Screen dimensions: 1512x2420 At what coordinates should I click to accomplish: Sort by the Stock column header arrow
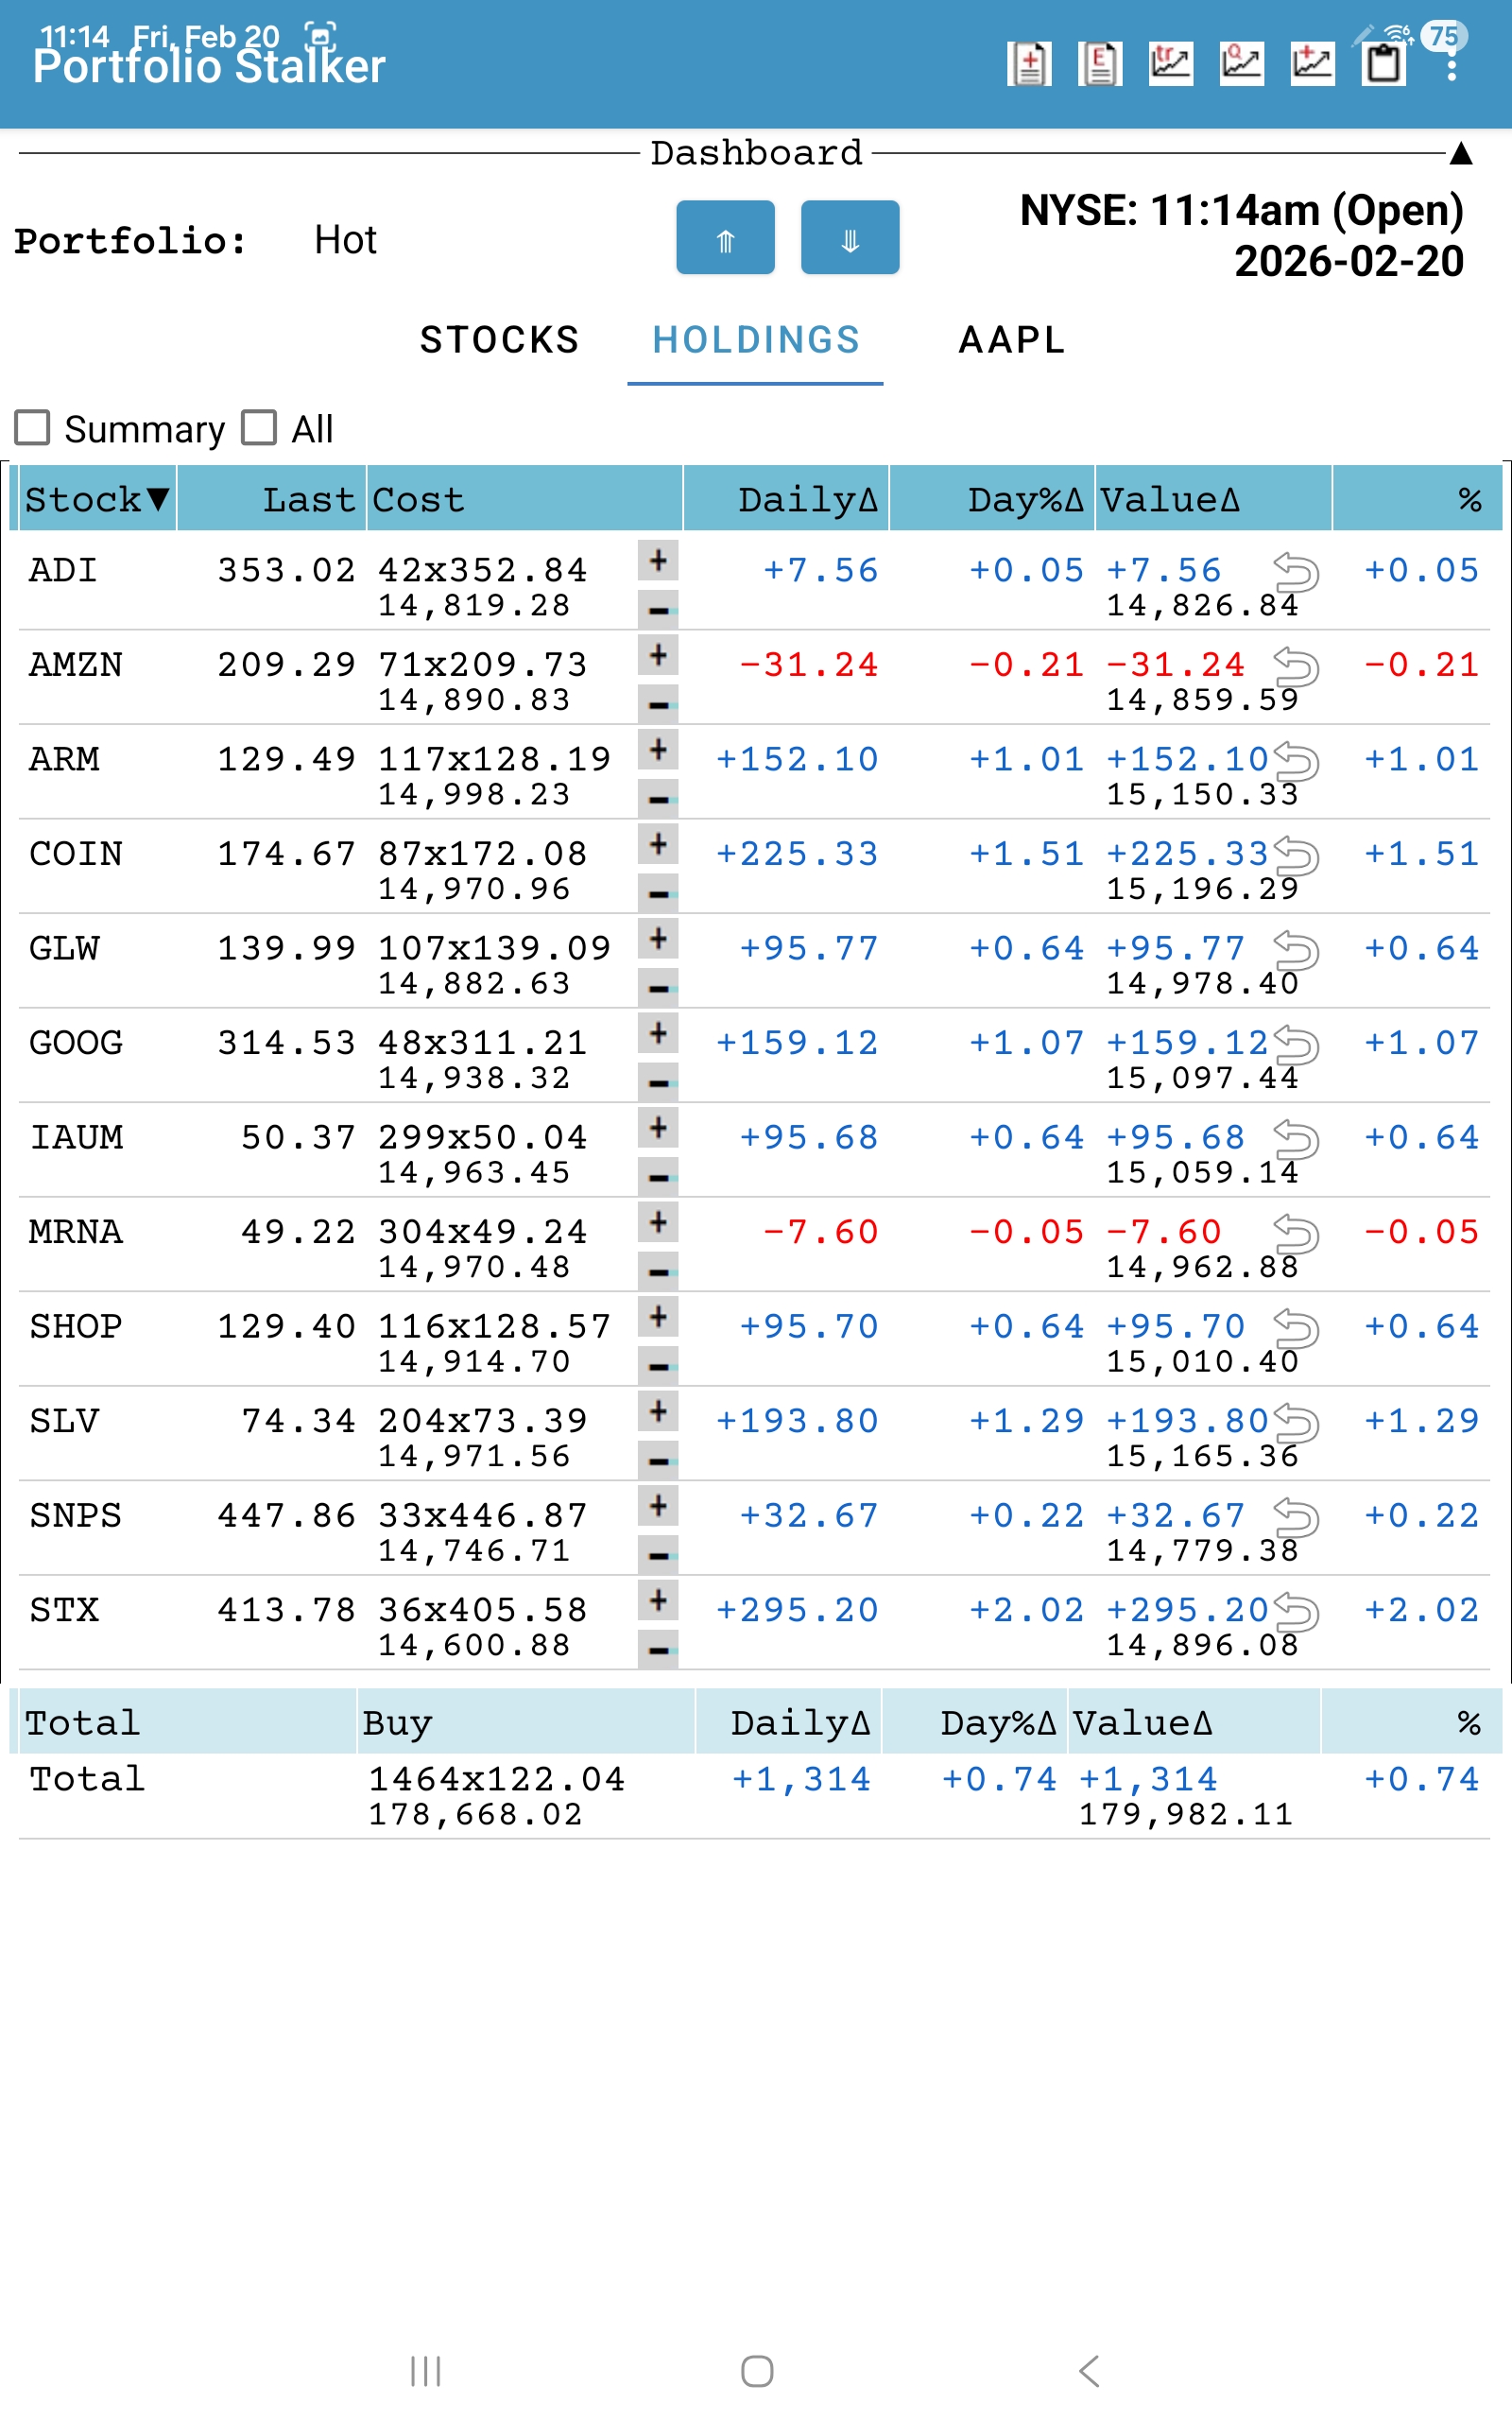[x=157, y=499]
